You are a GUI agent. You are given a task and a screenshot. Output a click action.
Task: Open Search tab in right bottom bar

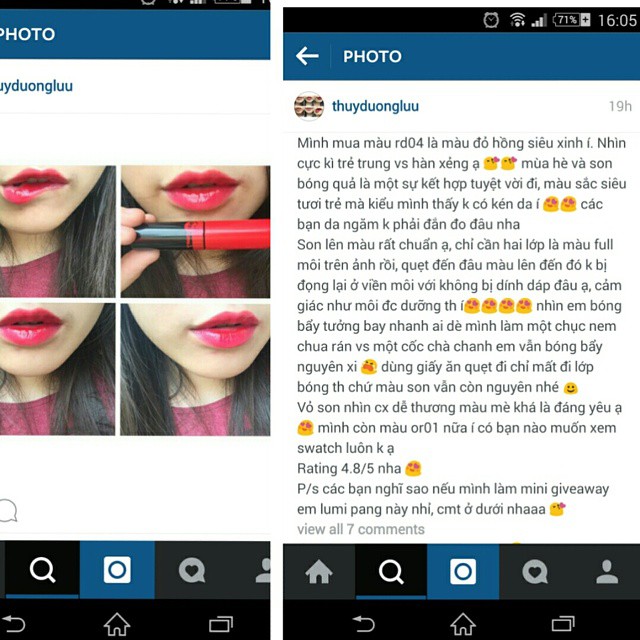tap(391, 571)
